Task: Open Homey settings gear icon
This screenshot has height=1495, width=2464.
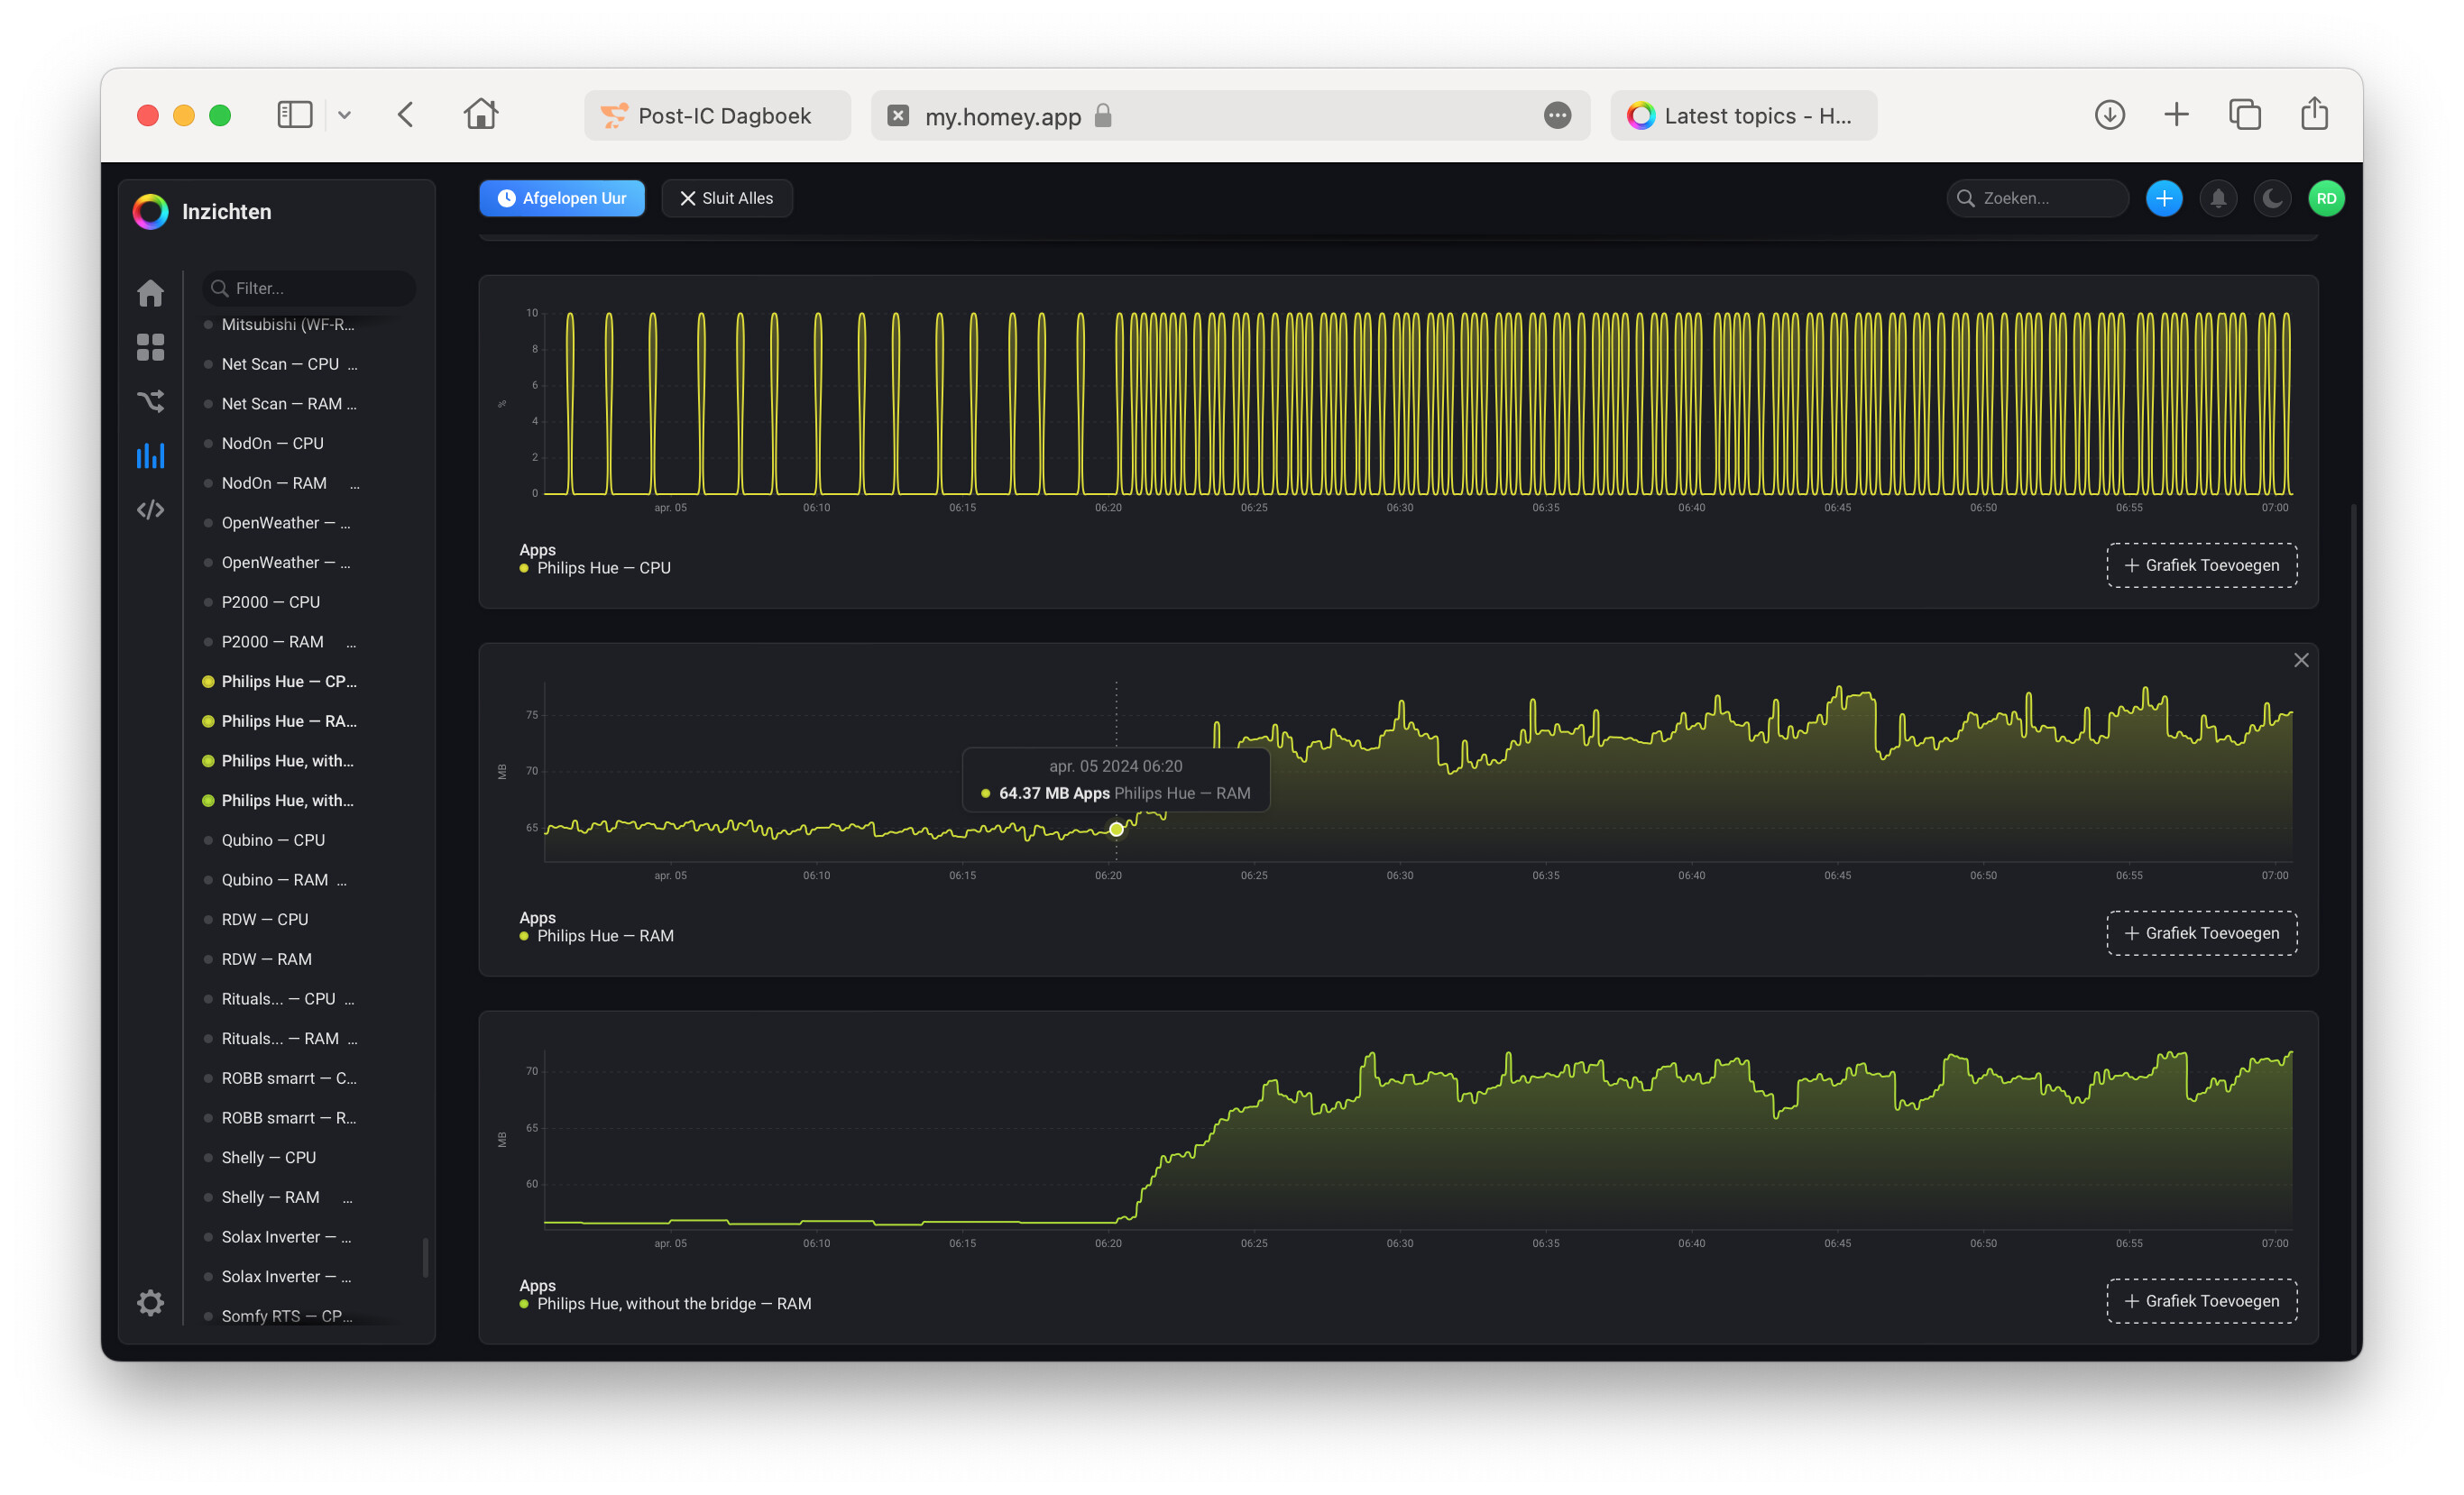Action: [x=150, y=1302]
